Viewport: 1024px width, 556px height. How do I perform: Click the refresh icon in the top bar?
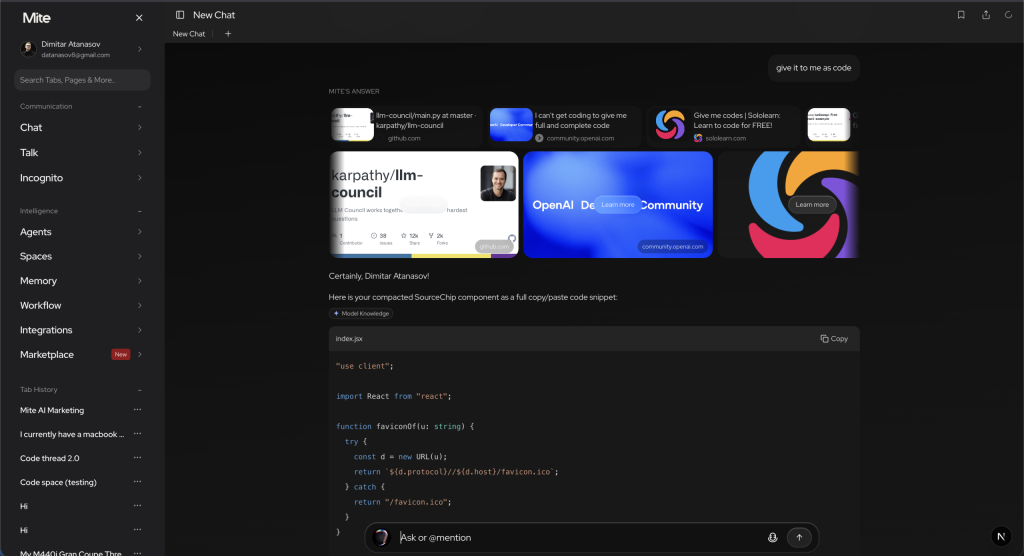coord(1009,15)
